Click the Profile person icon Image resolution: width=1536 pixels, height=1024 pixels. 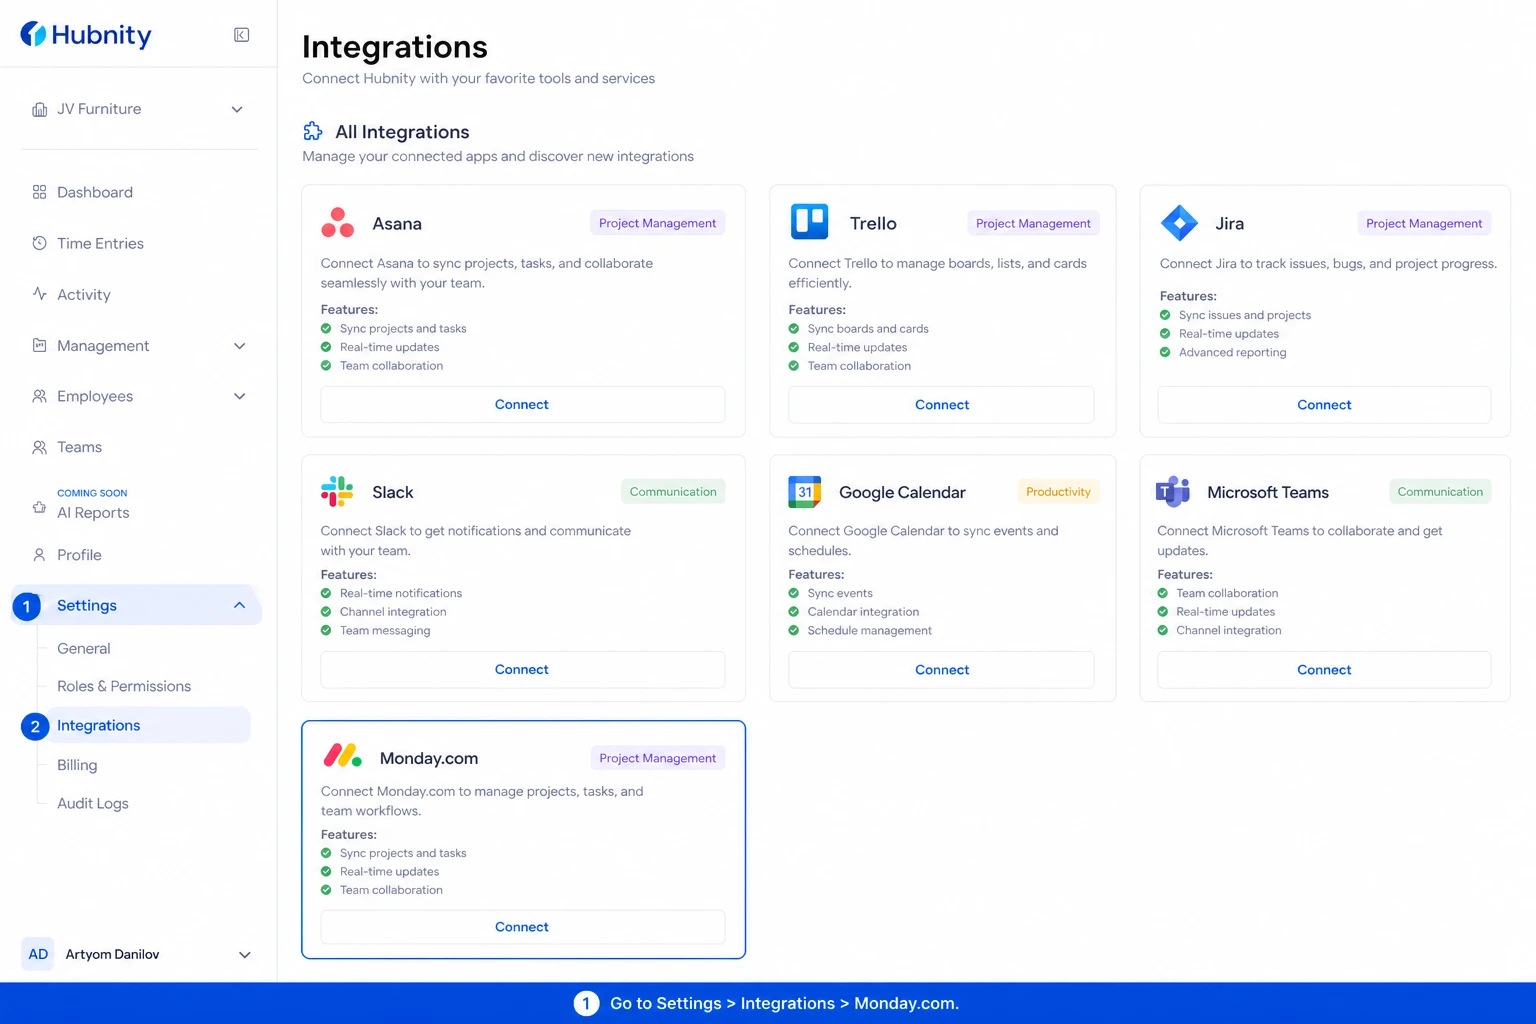tap(39, 555)
